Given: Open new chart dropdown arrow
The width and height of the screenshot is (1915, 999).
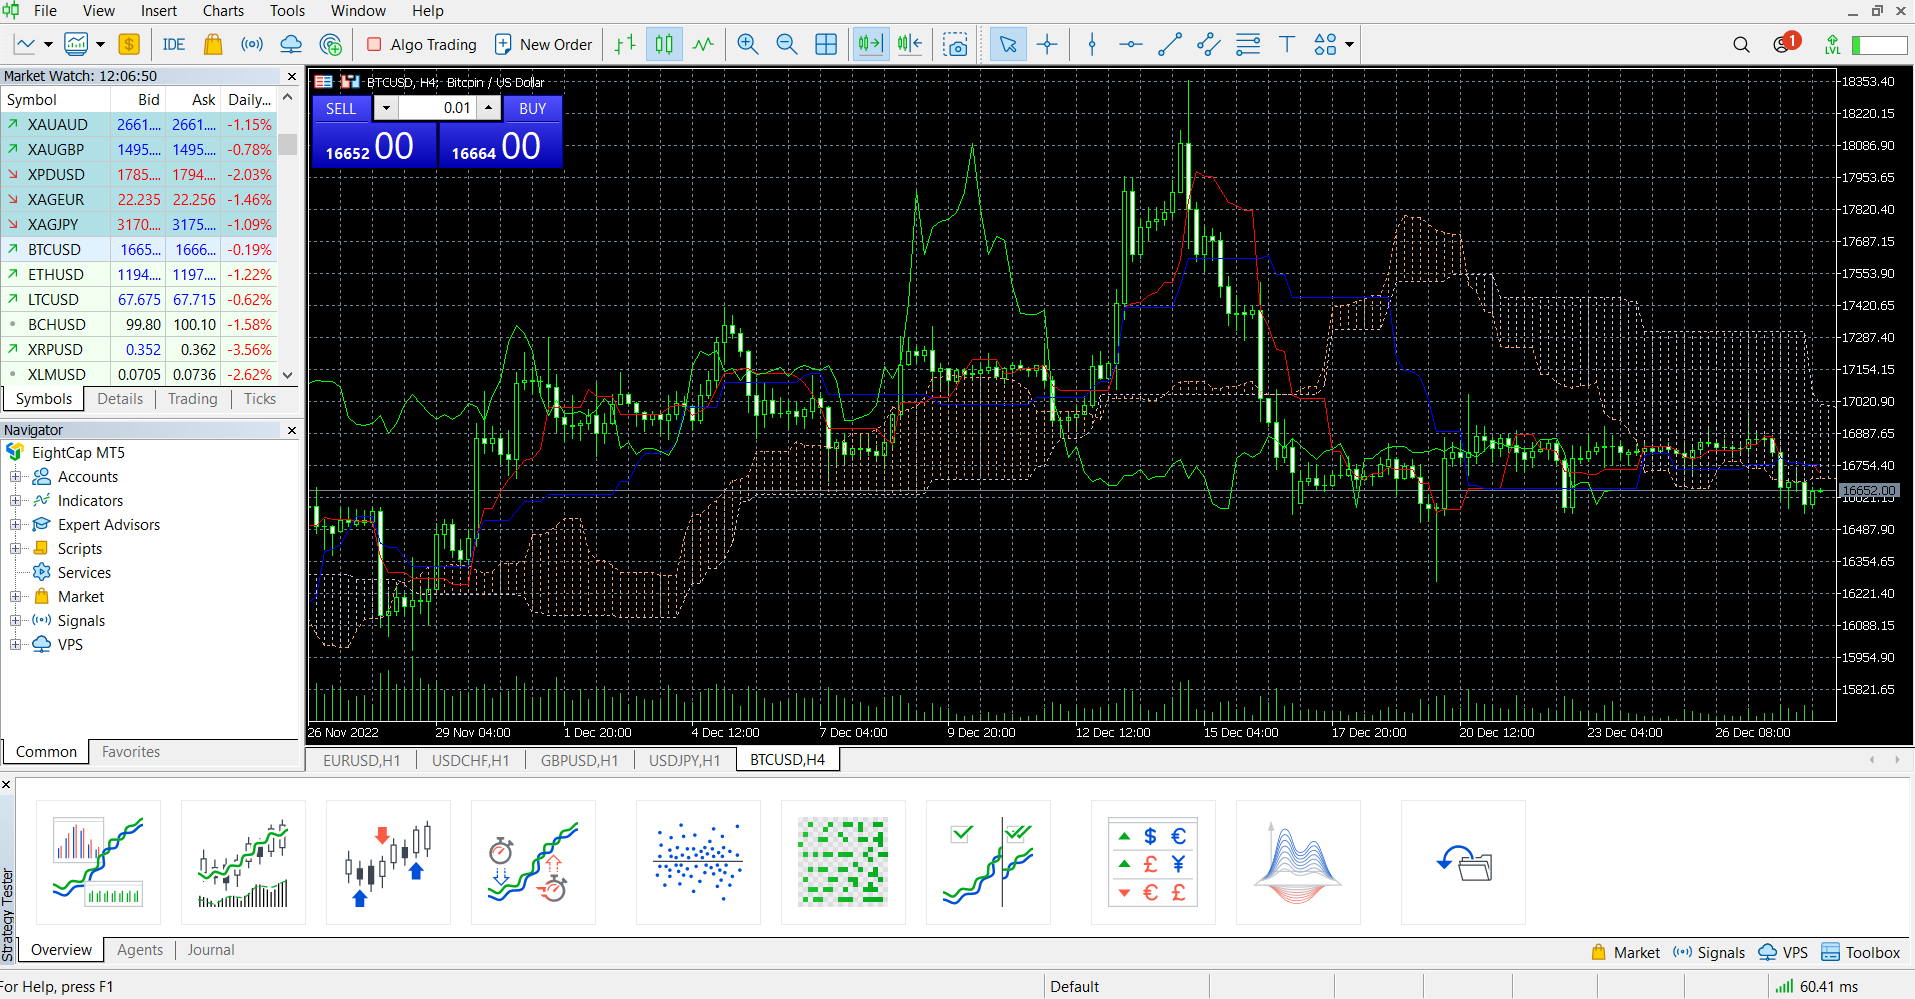Looking at the screenshot, I should (x=47, y=44).
